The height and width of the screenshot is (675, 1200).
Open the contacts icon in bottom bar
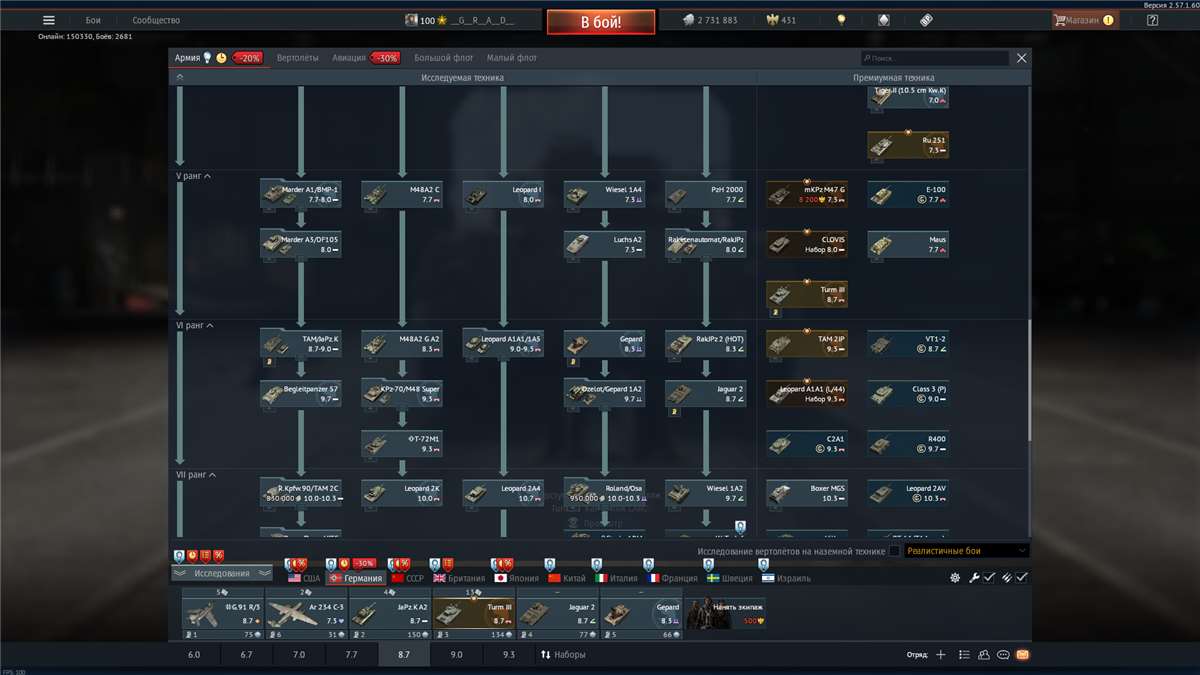(984, 655)
